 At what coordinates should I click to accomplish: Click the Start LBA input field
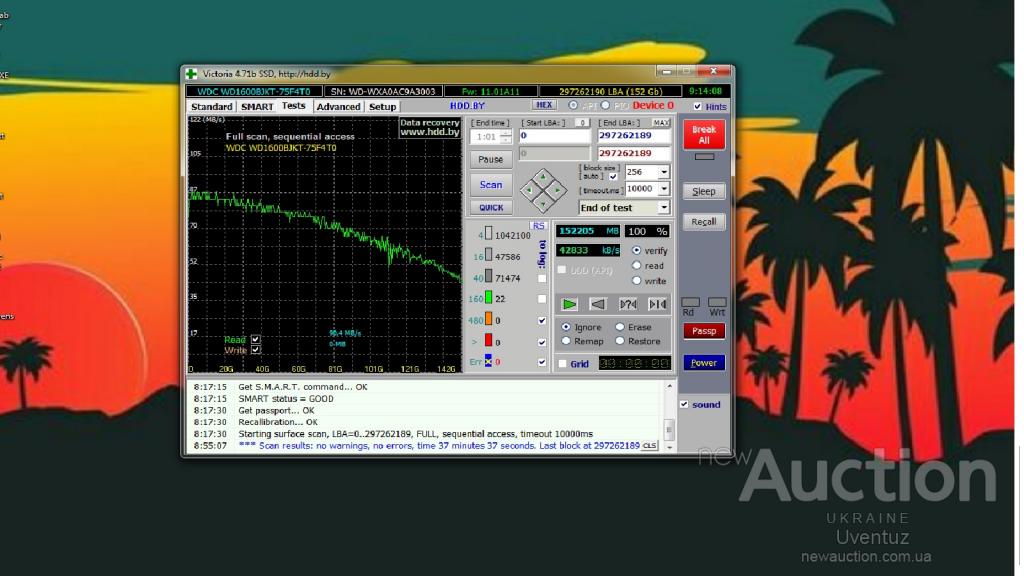click(554, 136)
